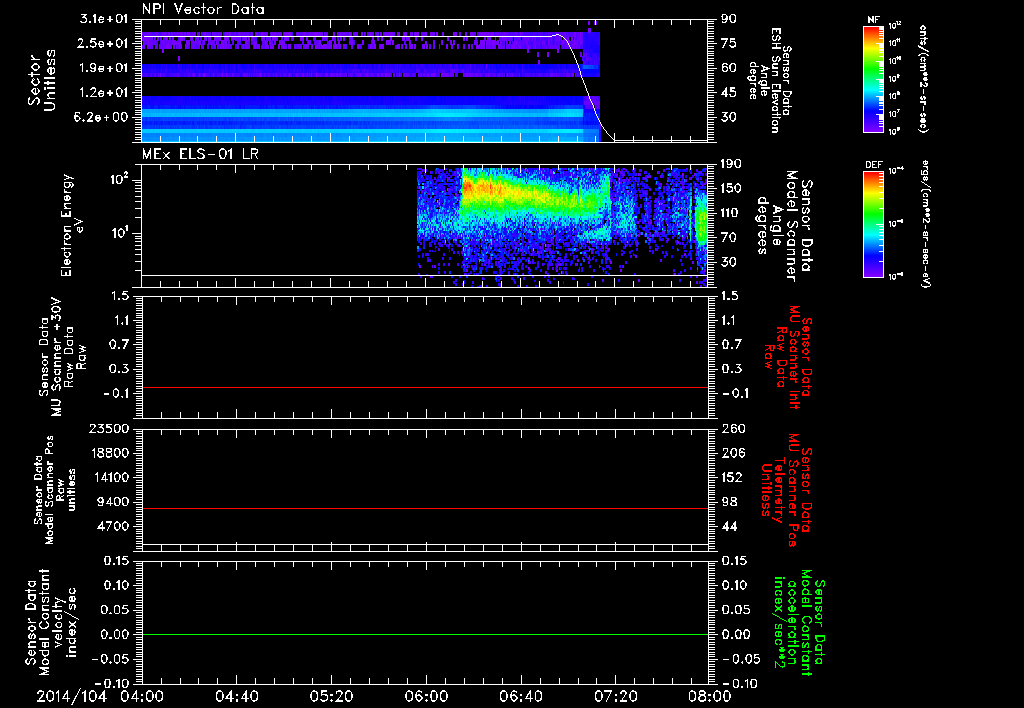Click the red 'MU Scanner Pos Telemetry' axis title
The image size is (1024, 708).
pos(786,490)
